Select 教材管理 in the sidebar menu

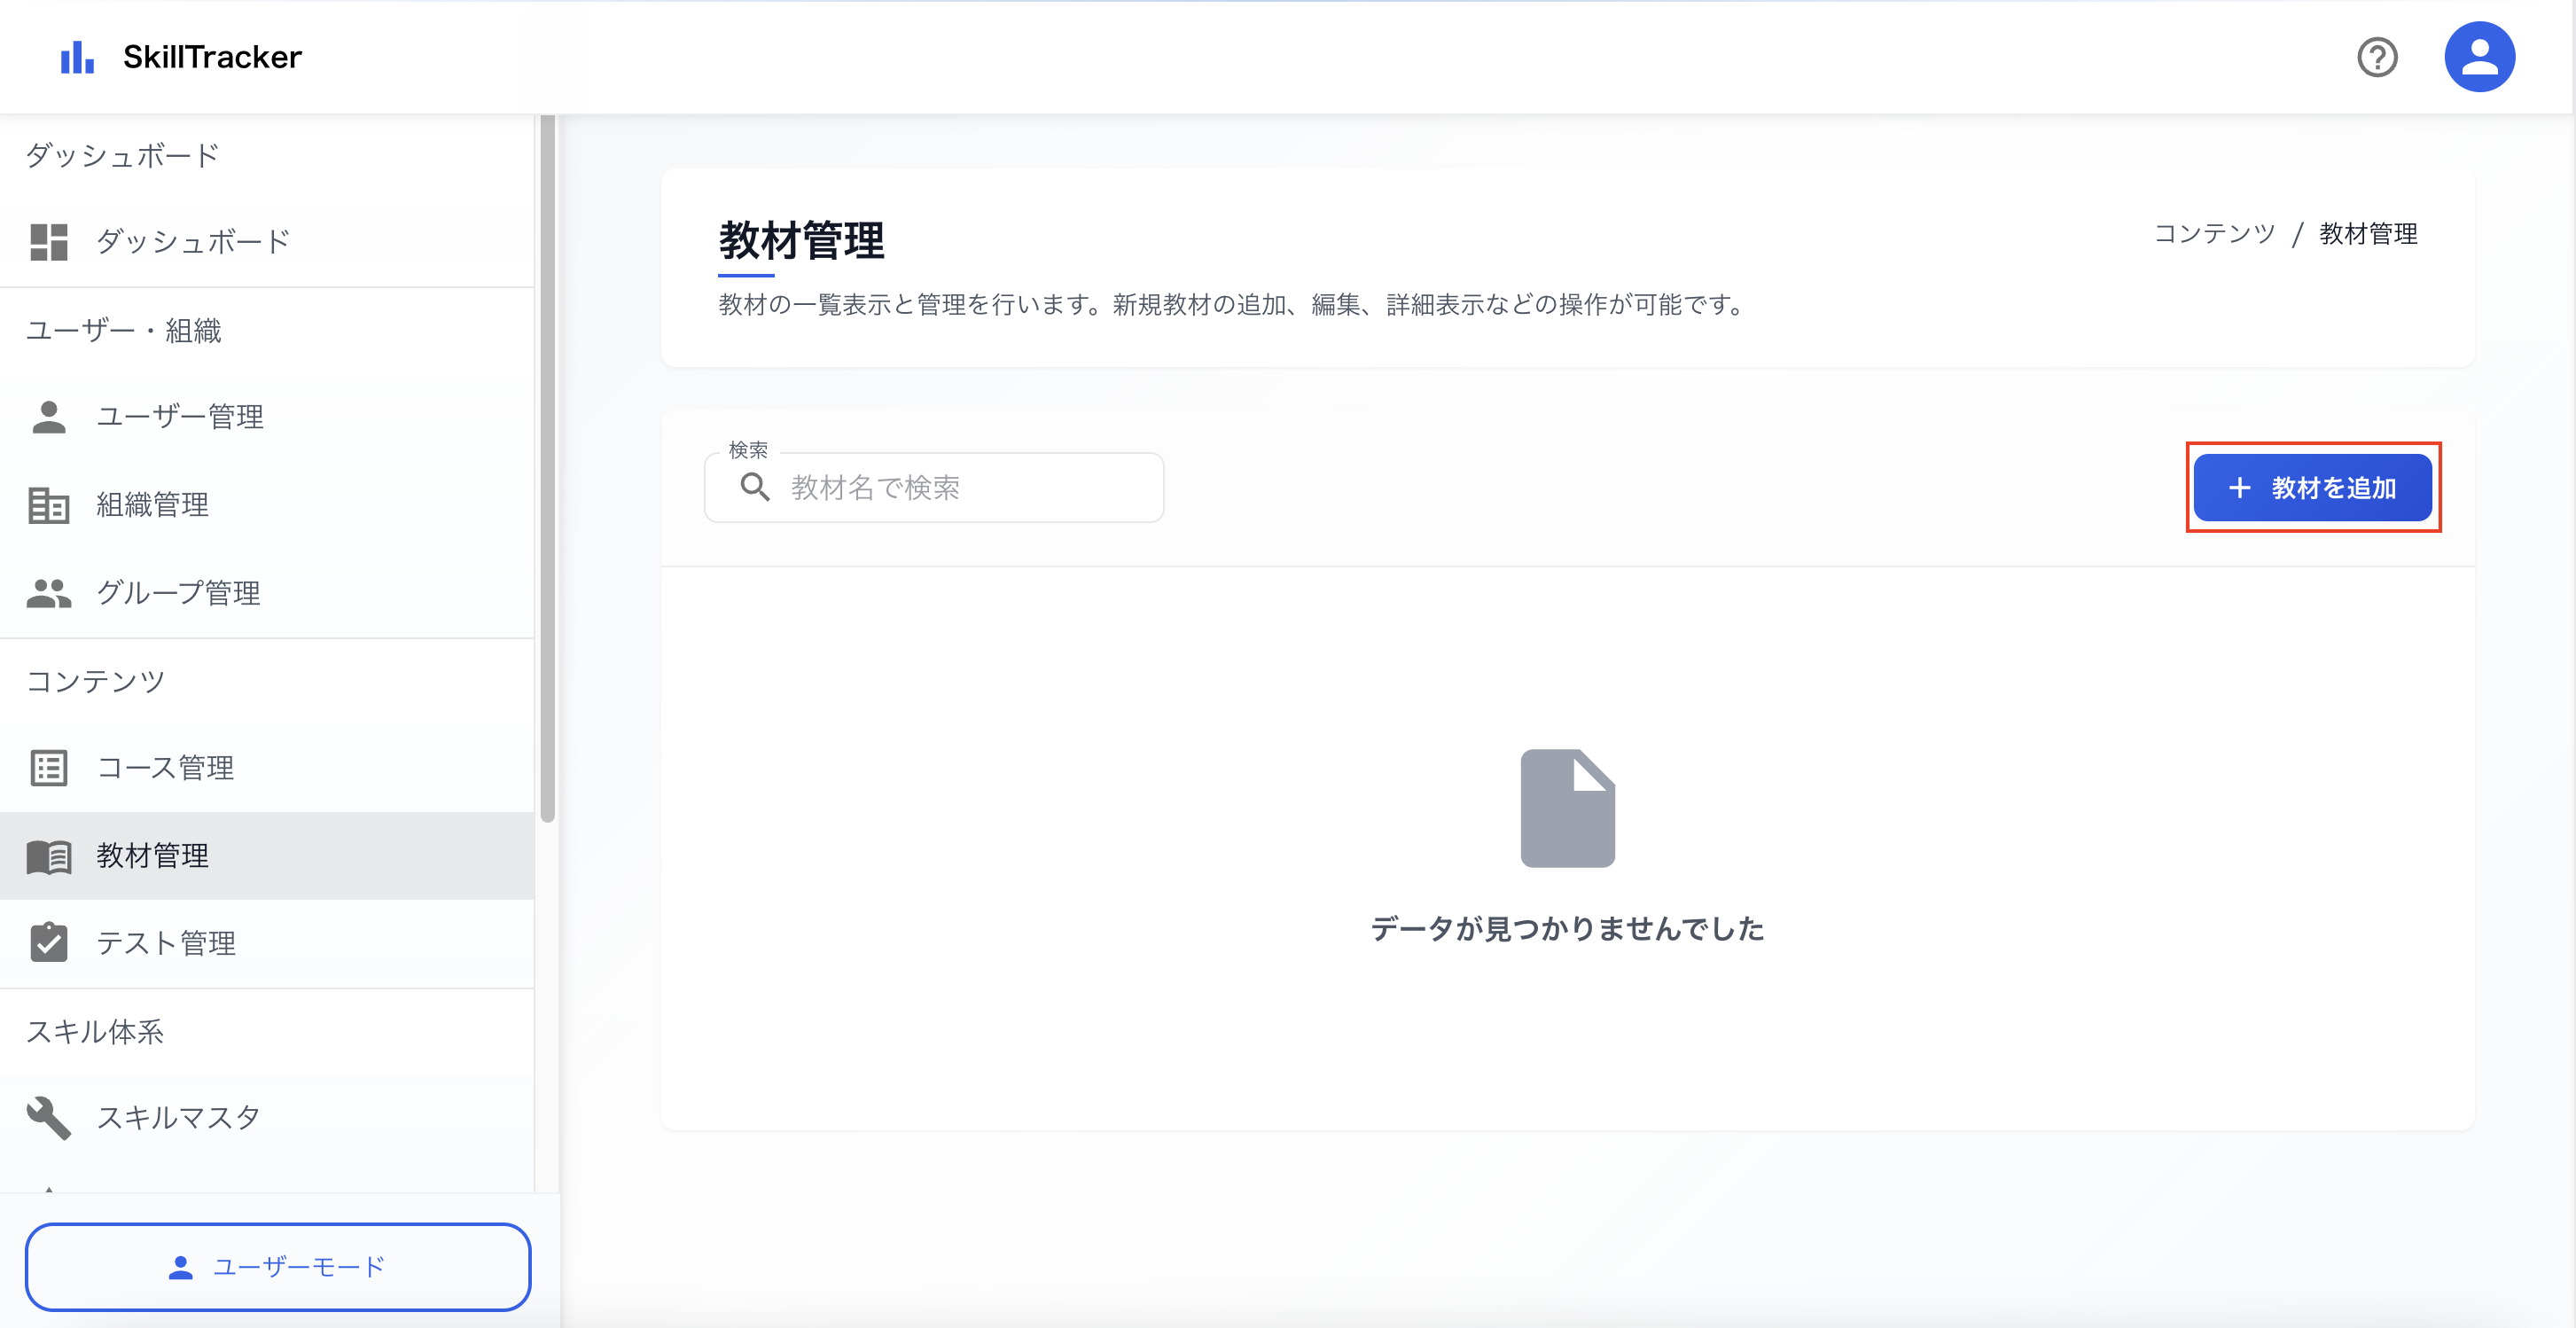pos(151,856)
